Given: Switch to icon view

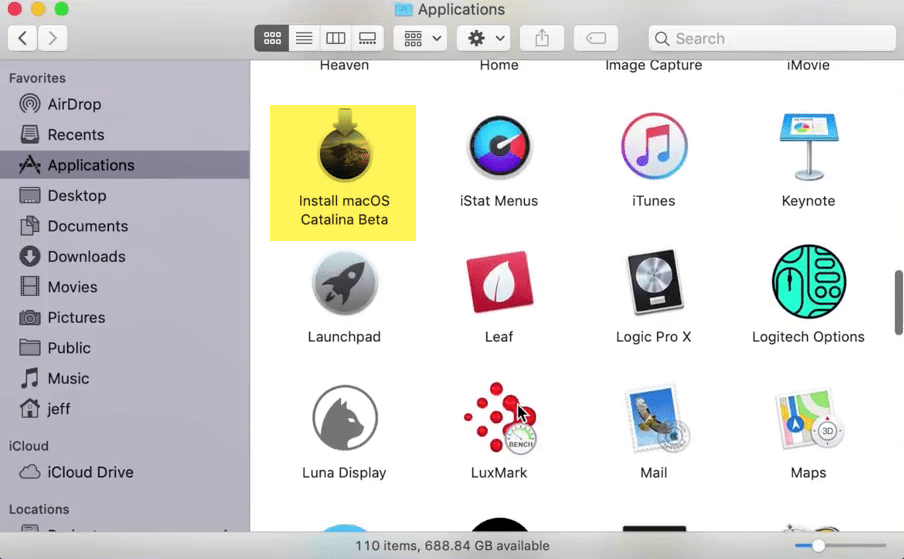Looking at the screenshot, I should point(272,39).
